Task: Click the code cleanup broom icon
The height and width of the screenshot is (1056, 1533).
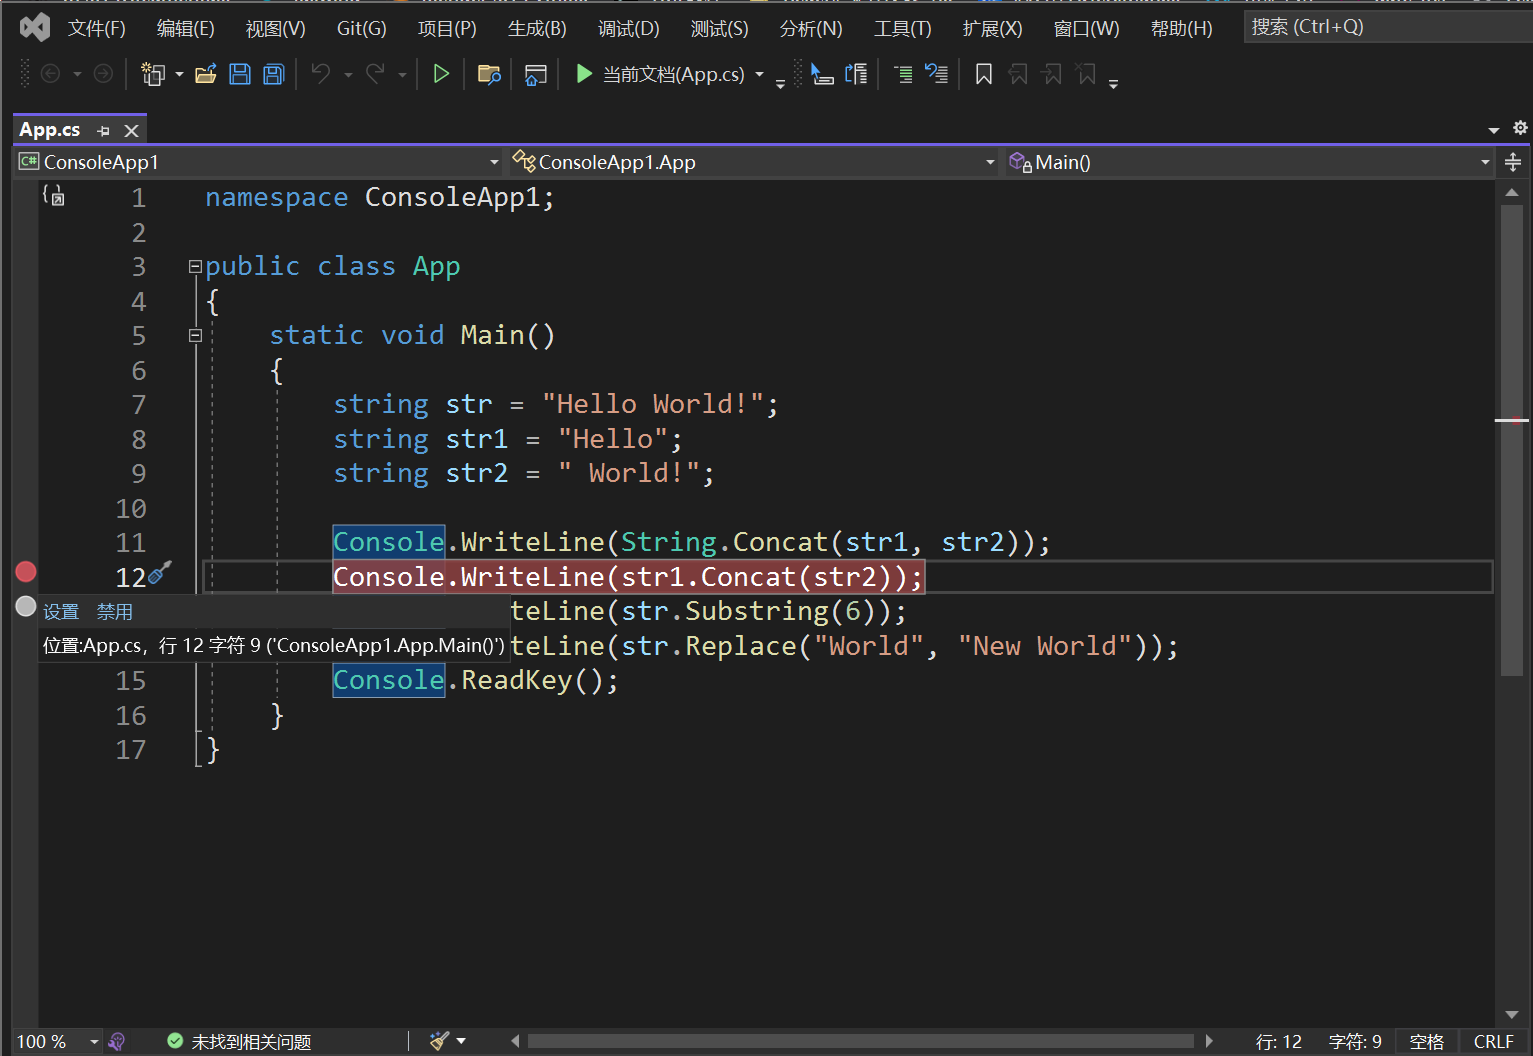Action: click(x=440, y=1041)
